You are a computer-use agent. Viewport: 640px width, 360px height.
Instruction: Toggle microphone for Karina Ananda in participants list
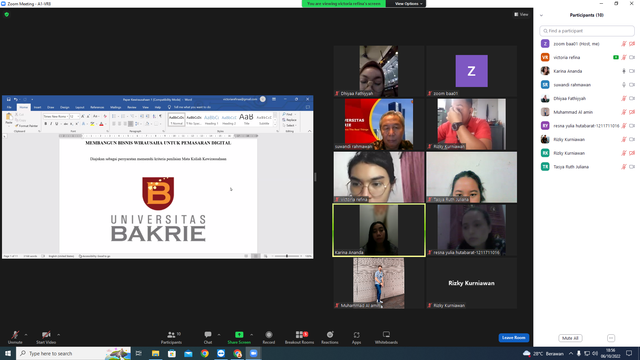(x=624, y=71)
